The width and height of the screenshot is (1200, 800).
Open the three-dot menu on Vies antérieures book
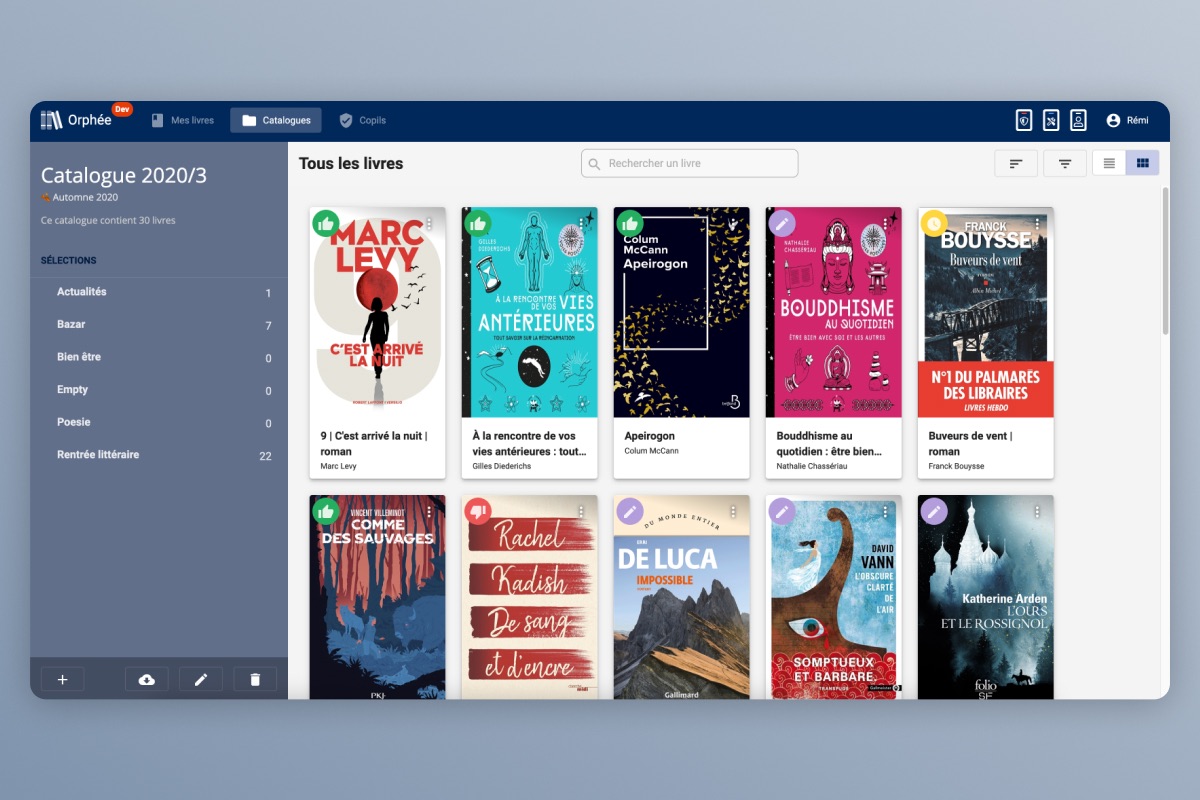[x=581, y=224]
